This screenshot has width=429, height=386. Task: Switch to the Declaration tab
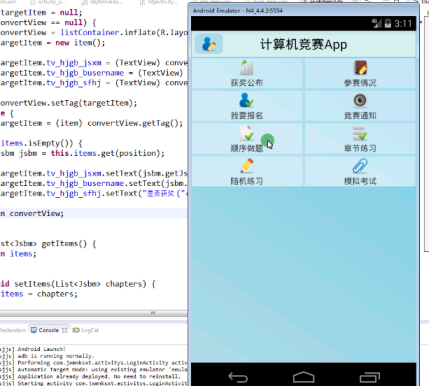point(13,330)
